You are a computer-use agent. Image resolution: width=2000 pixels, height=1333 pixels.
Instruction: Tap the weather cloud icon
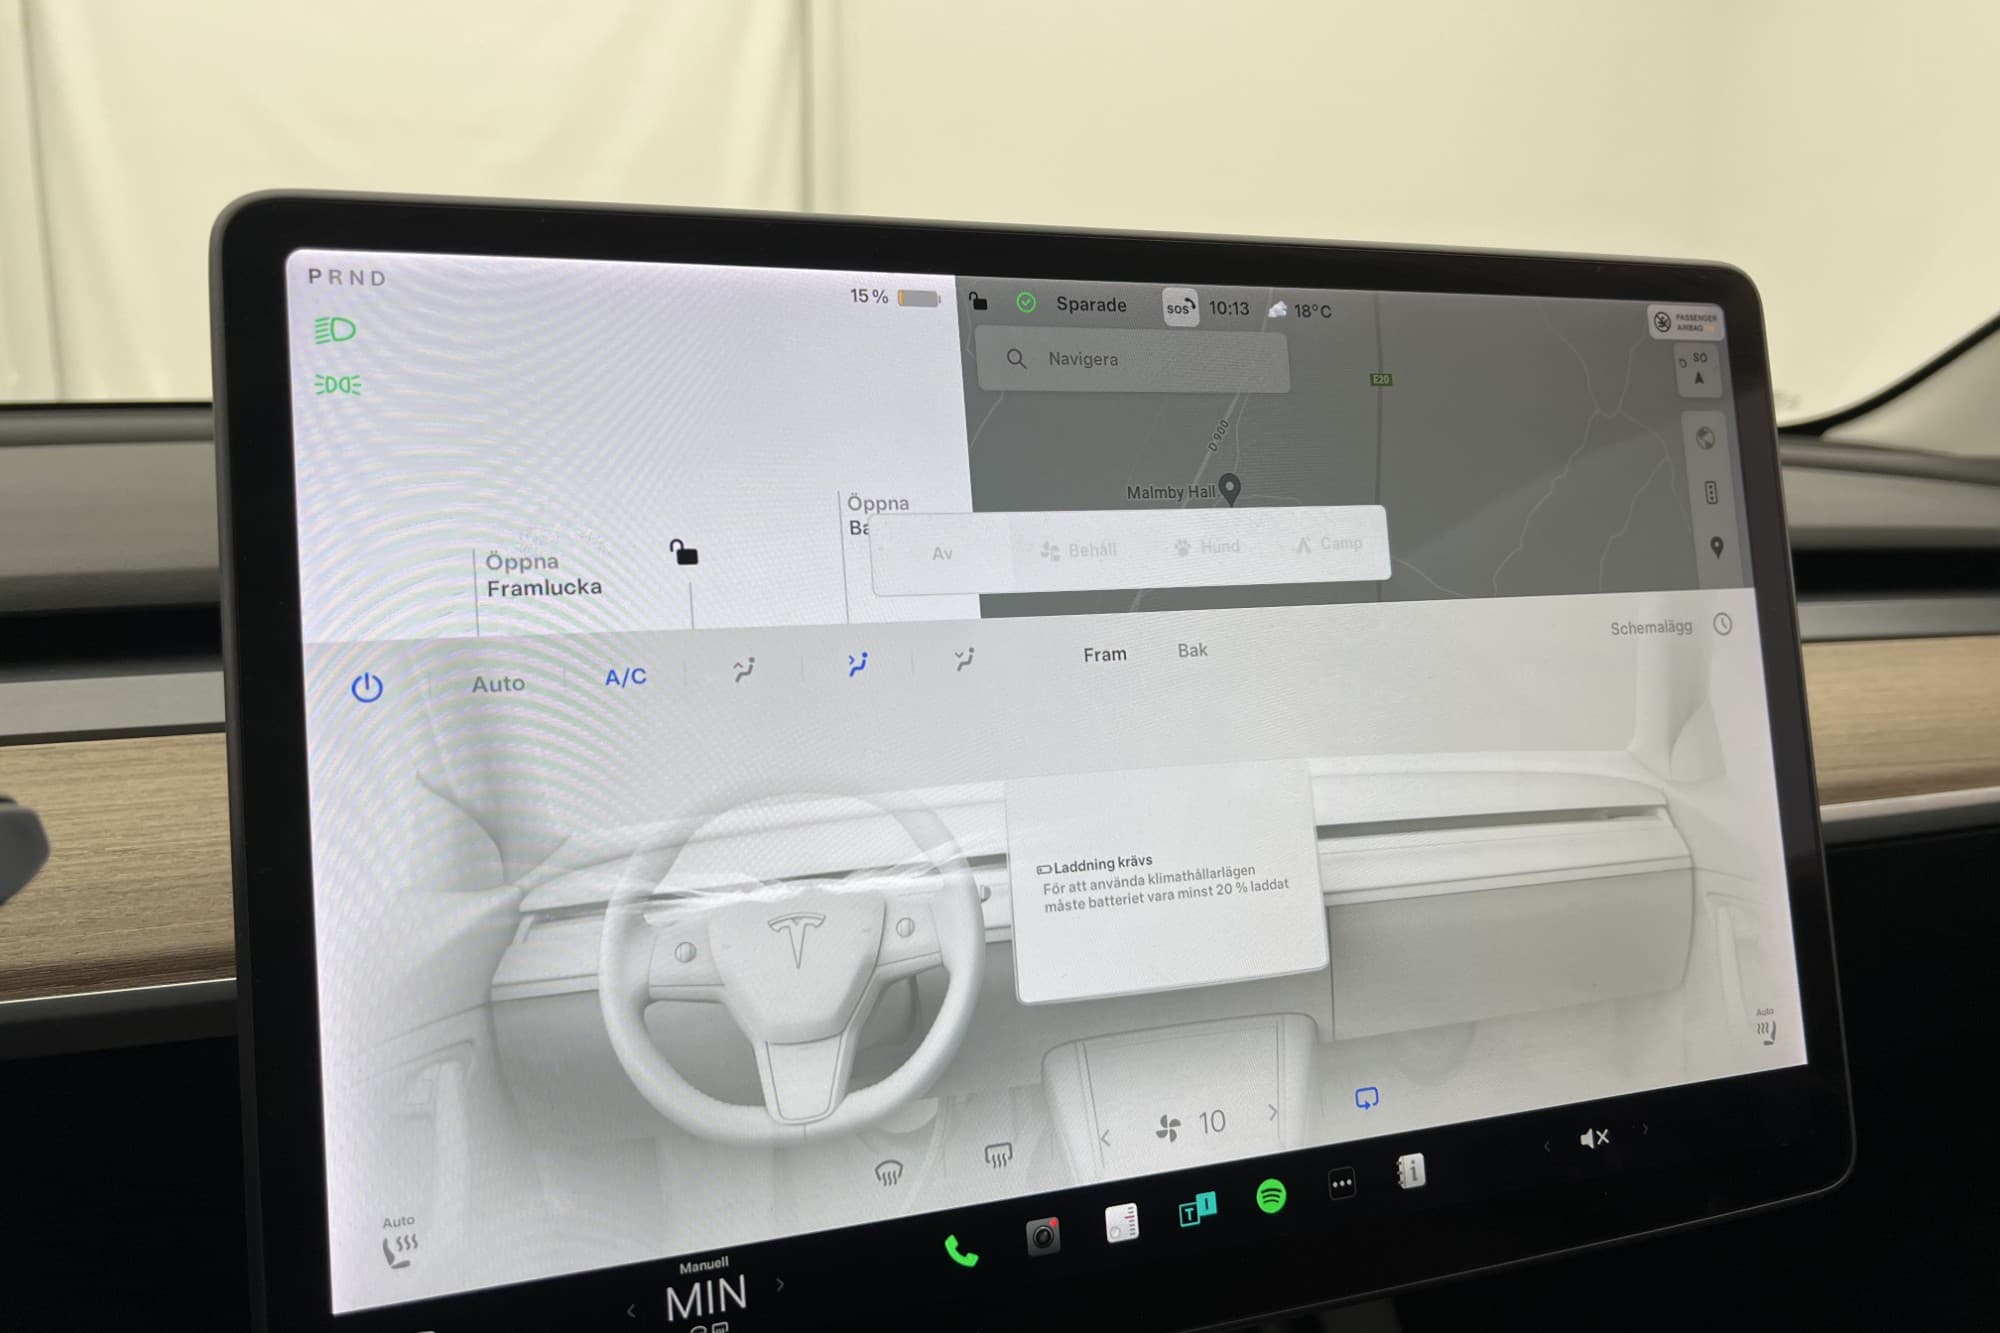tap(1277, 309)
